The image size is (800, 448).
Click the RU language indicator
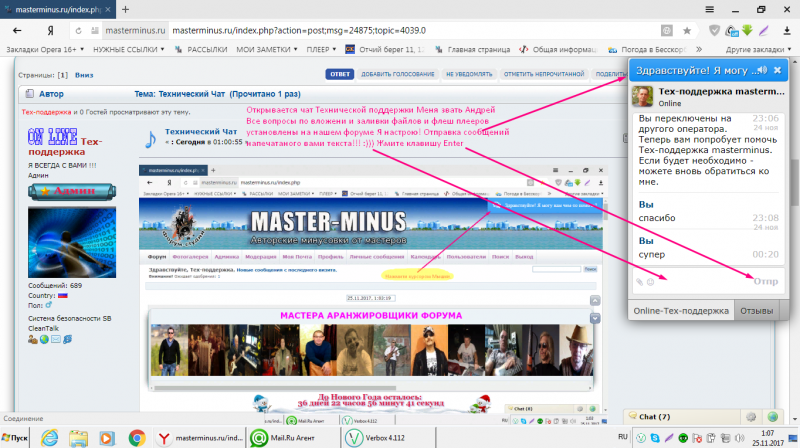click(x=622, y=437)
